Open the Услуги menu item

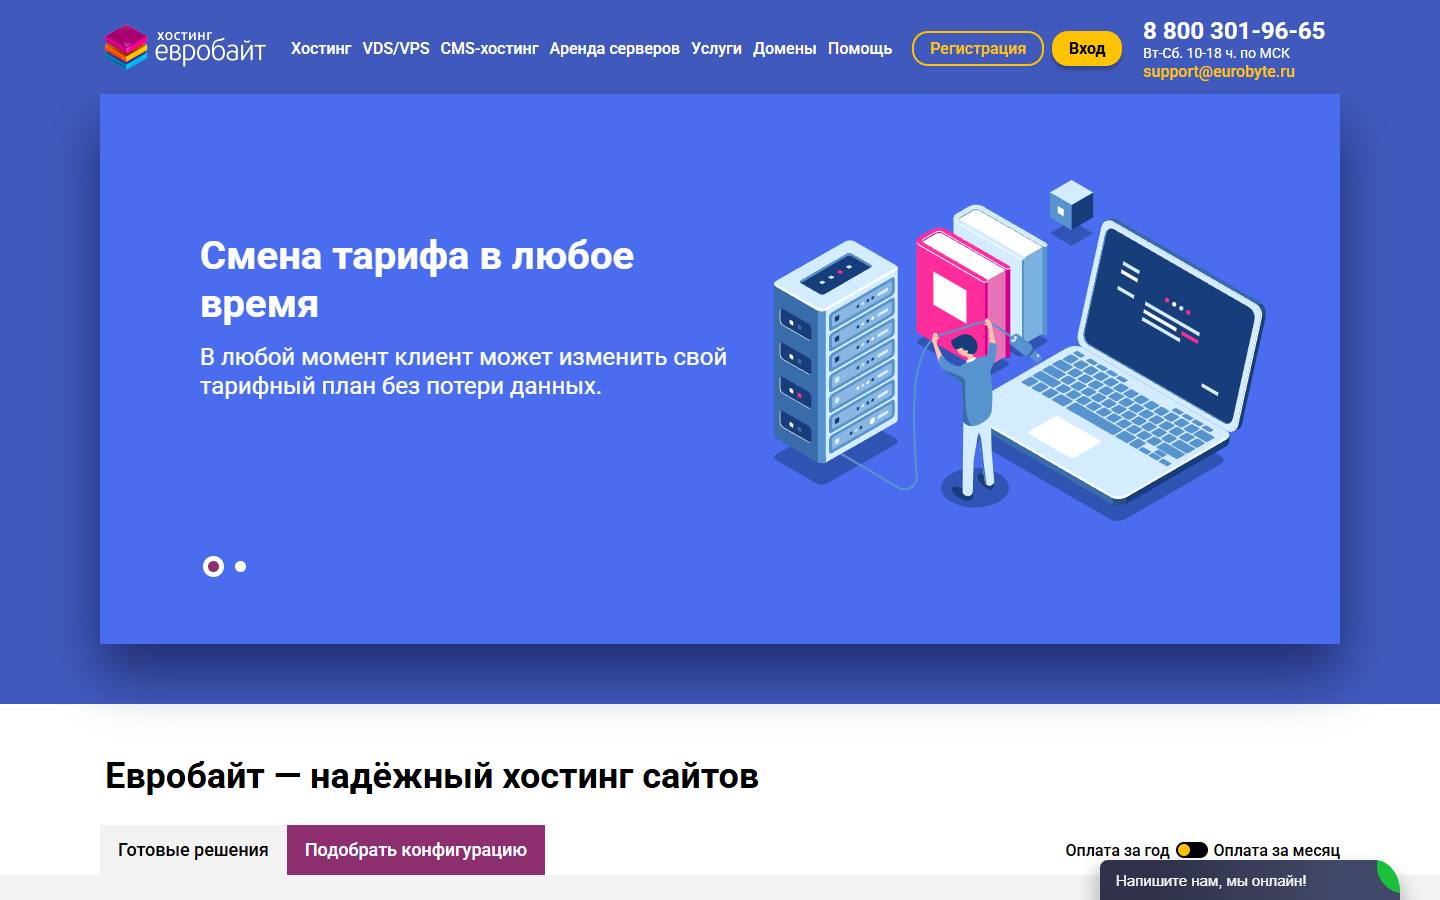pos(716,48)
